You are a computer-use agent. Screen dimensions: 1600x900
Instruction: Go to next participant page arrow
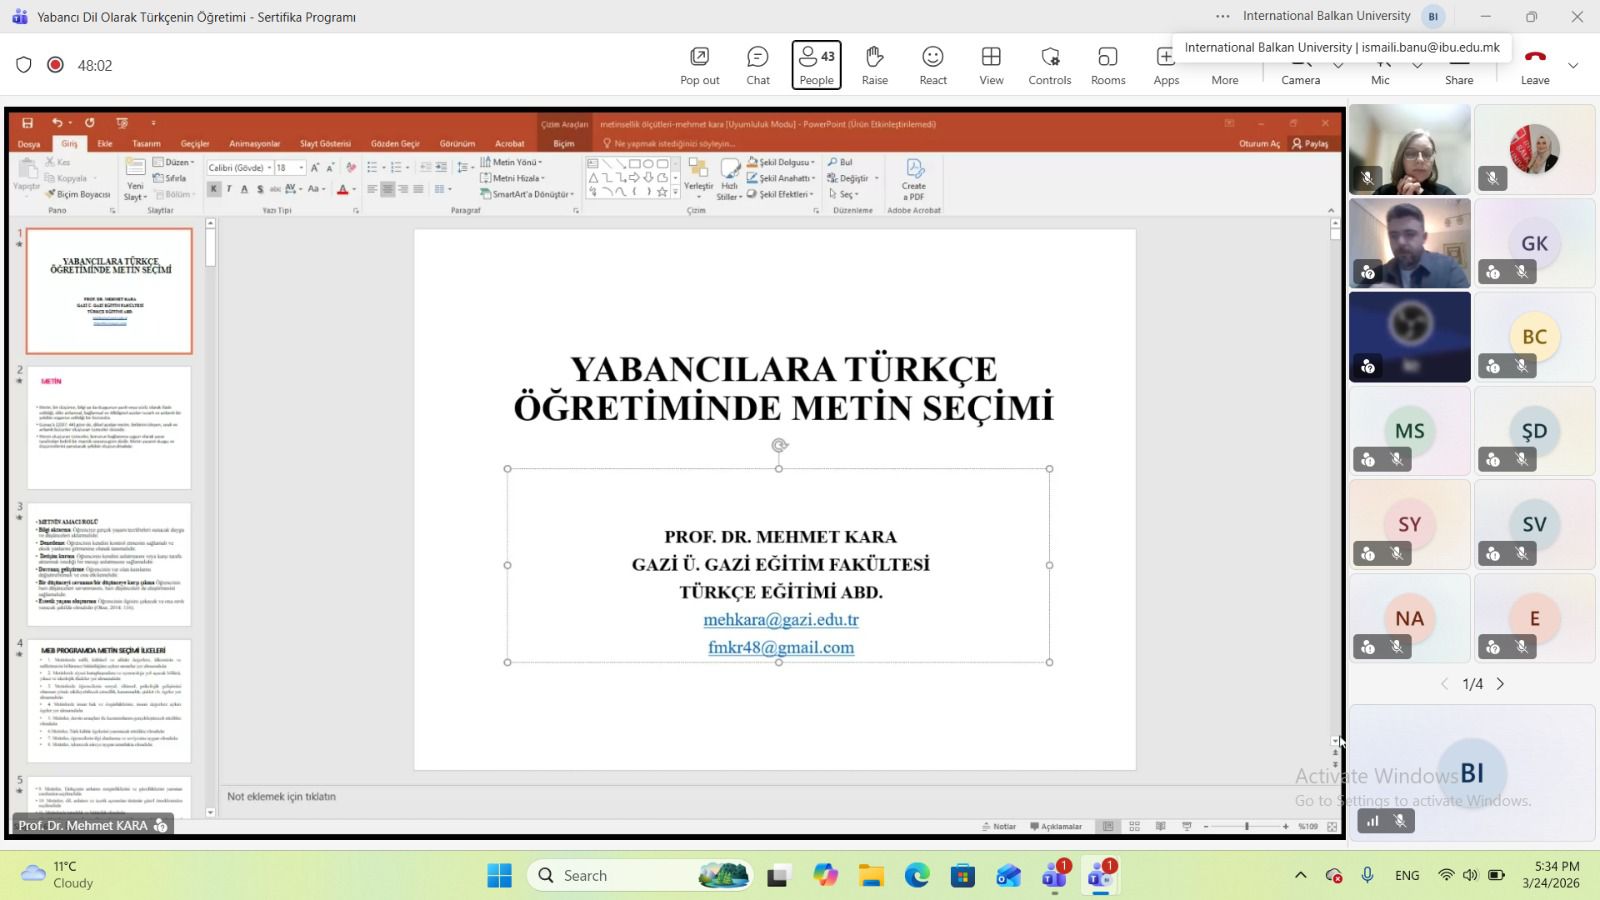(x=1500, y=684)
